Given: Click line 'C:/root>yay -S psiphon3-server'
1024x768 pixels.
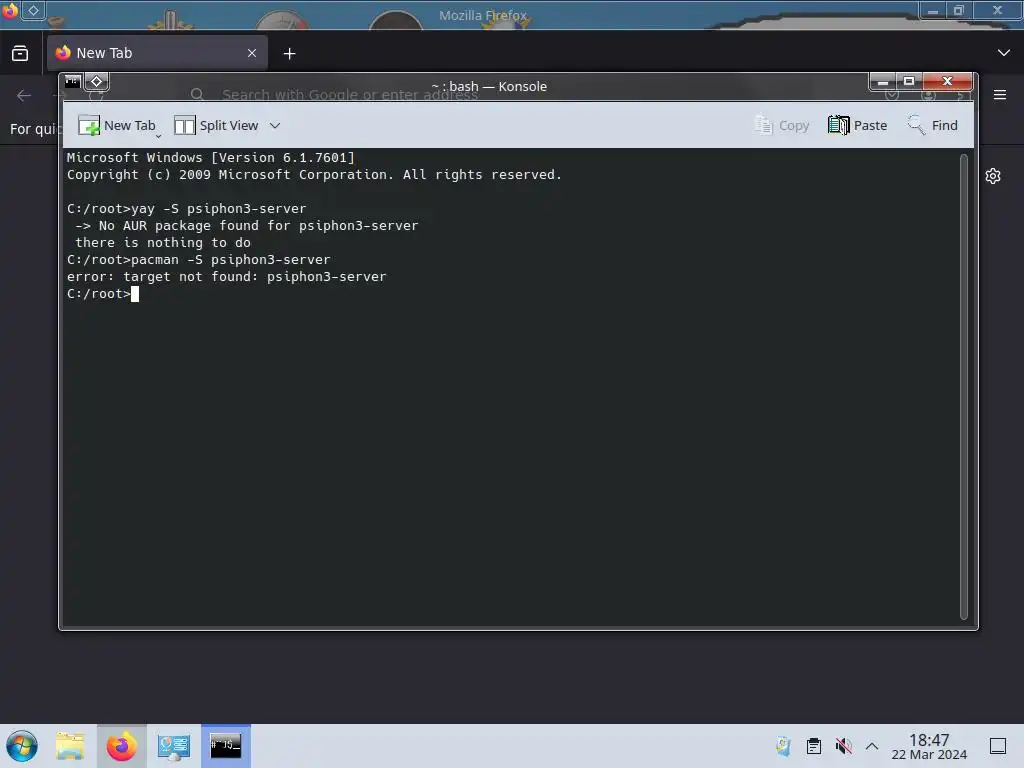Looking at the screenshot, I should (186, 209).
